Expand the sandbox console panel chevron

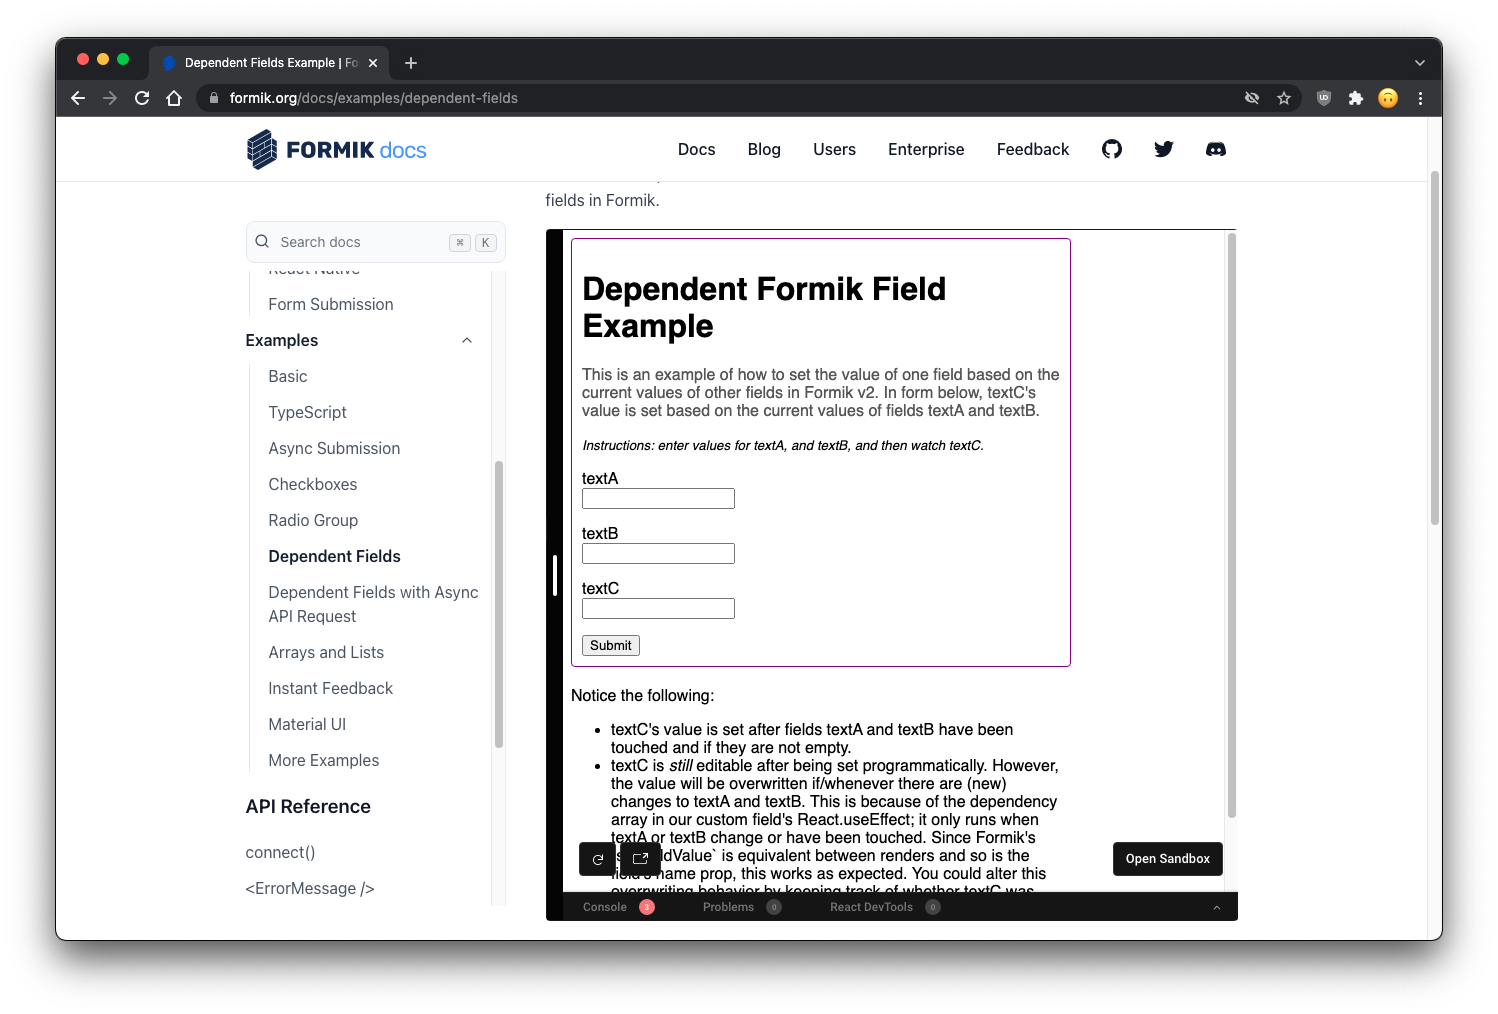1216,907
